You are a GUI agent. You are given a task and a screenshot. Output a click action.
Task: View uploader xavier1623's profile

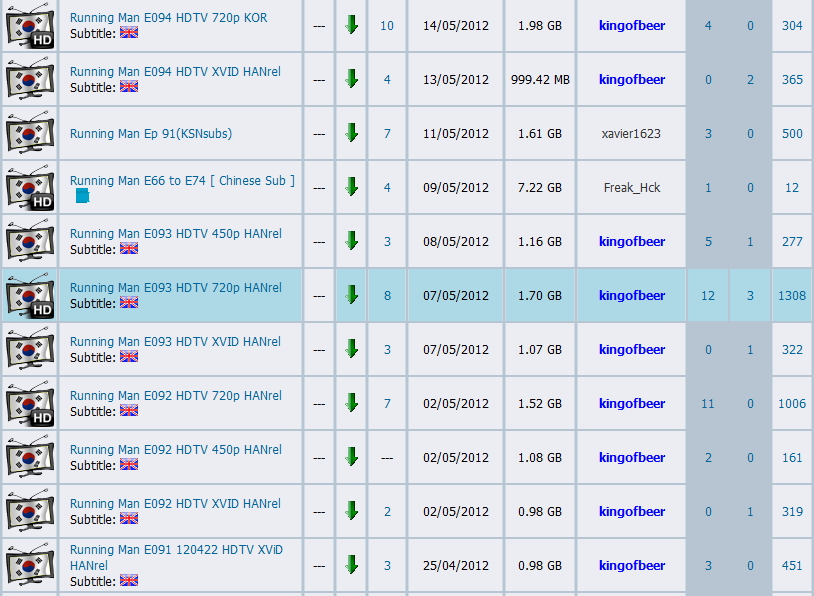pyautogui.click(x=631, y=133)
